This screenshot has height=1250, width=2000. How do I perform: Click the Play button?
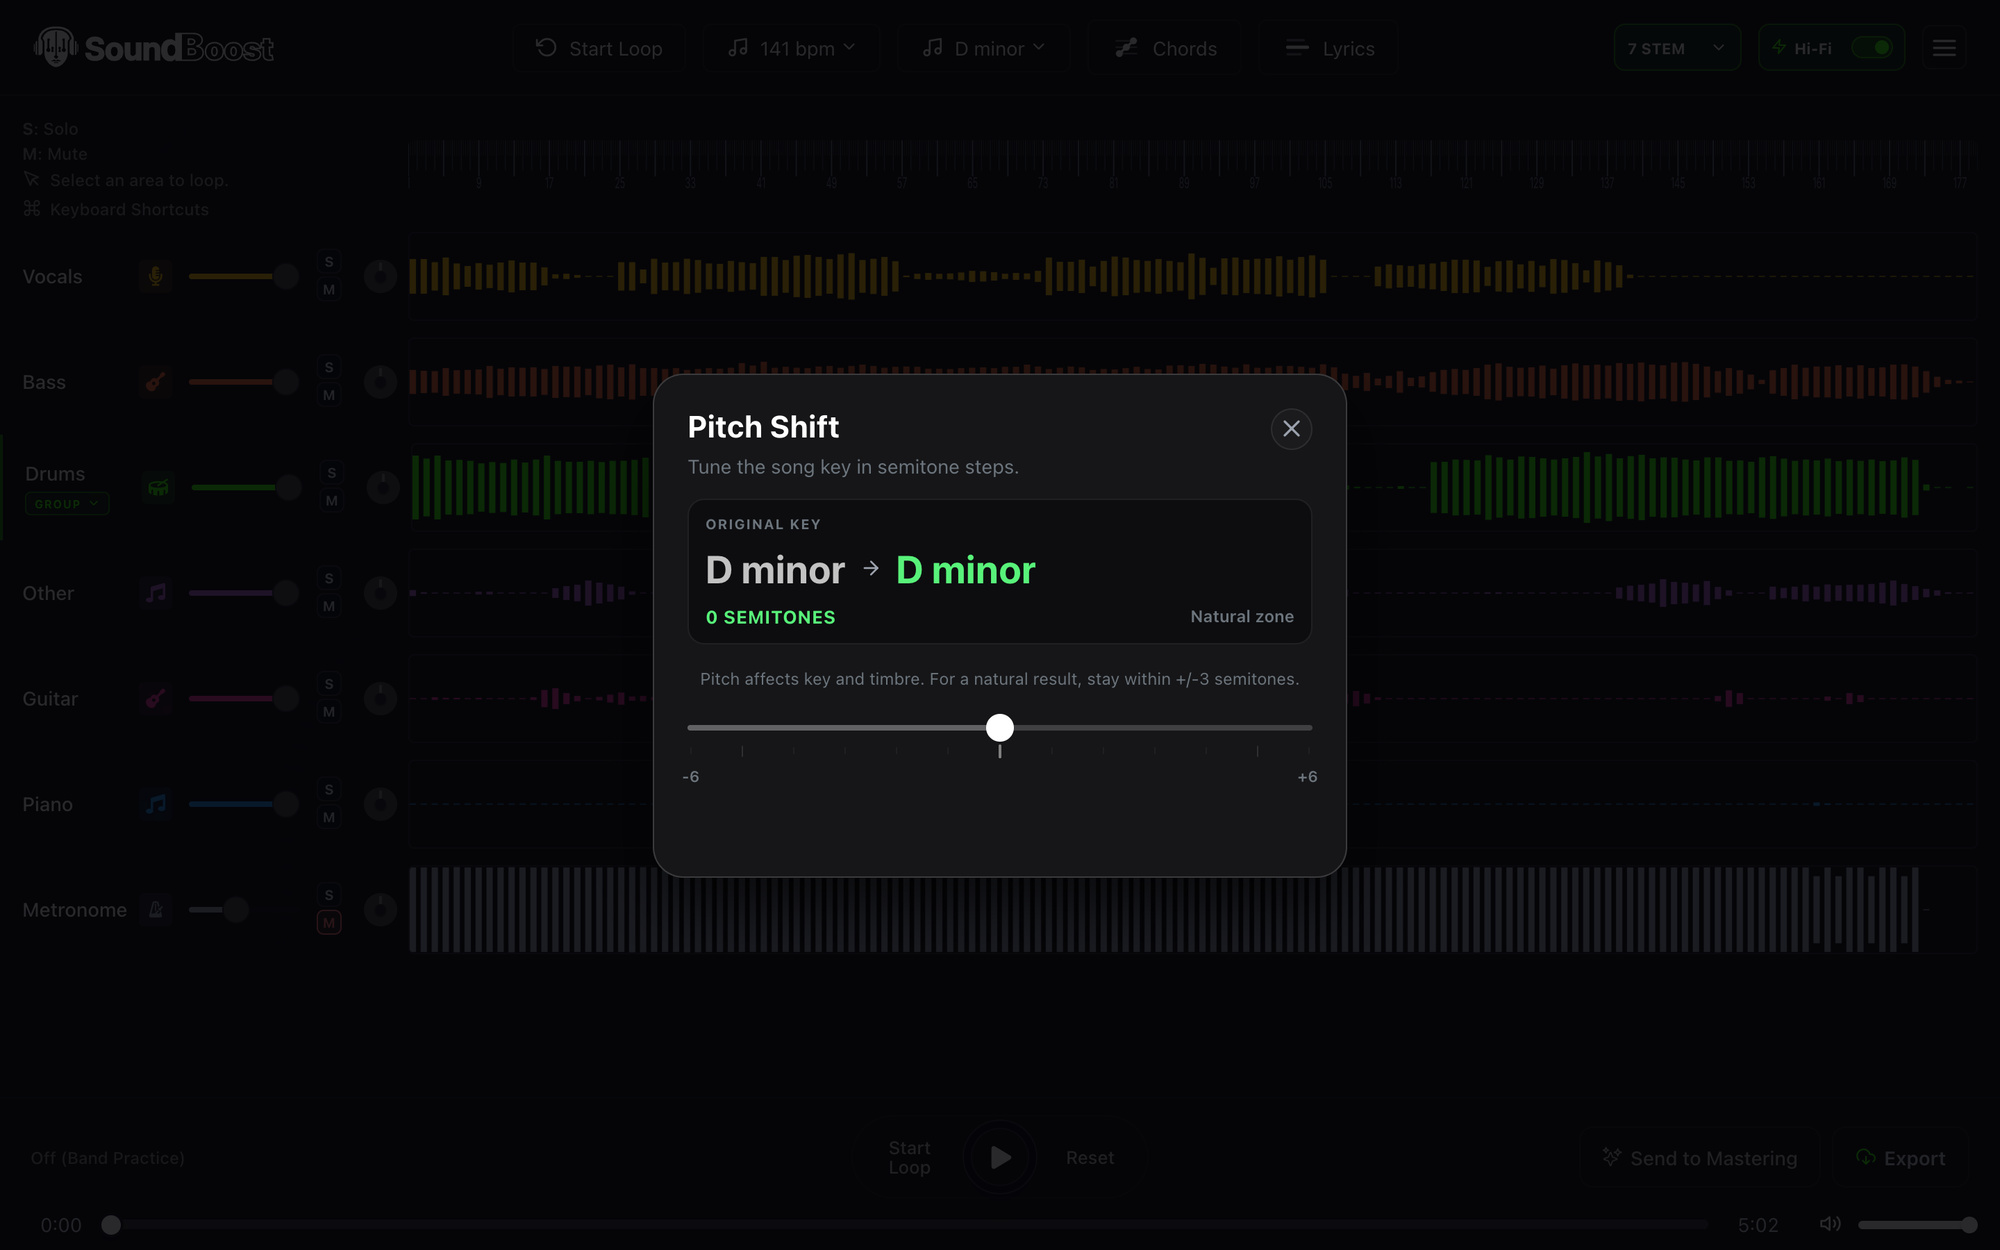(x=1000, y=1157)
